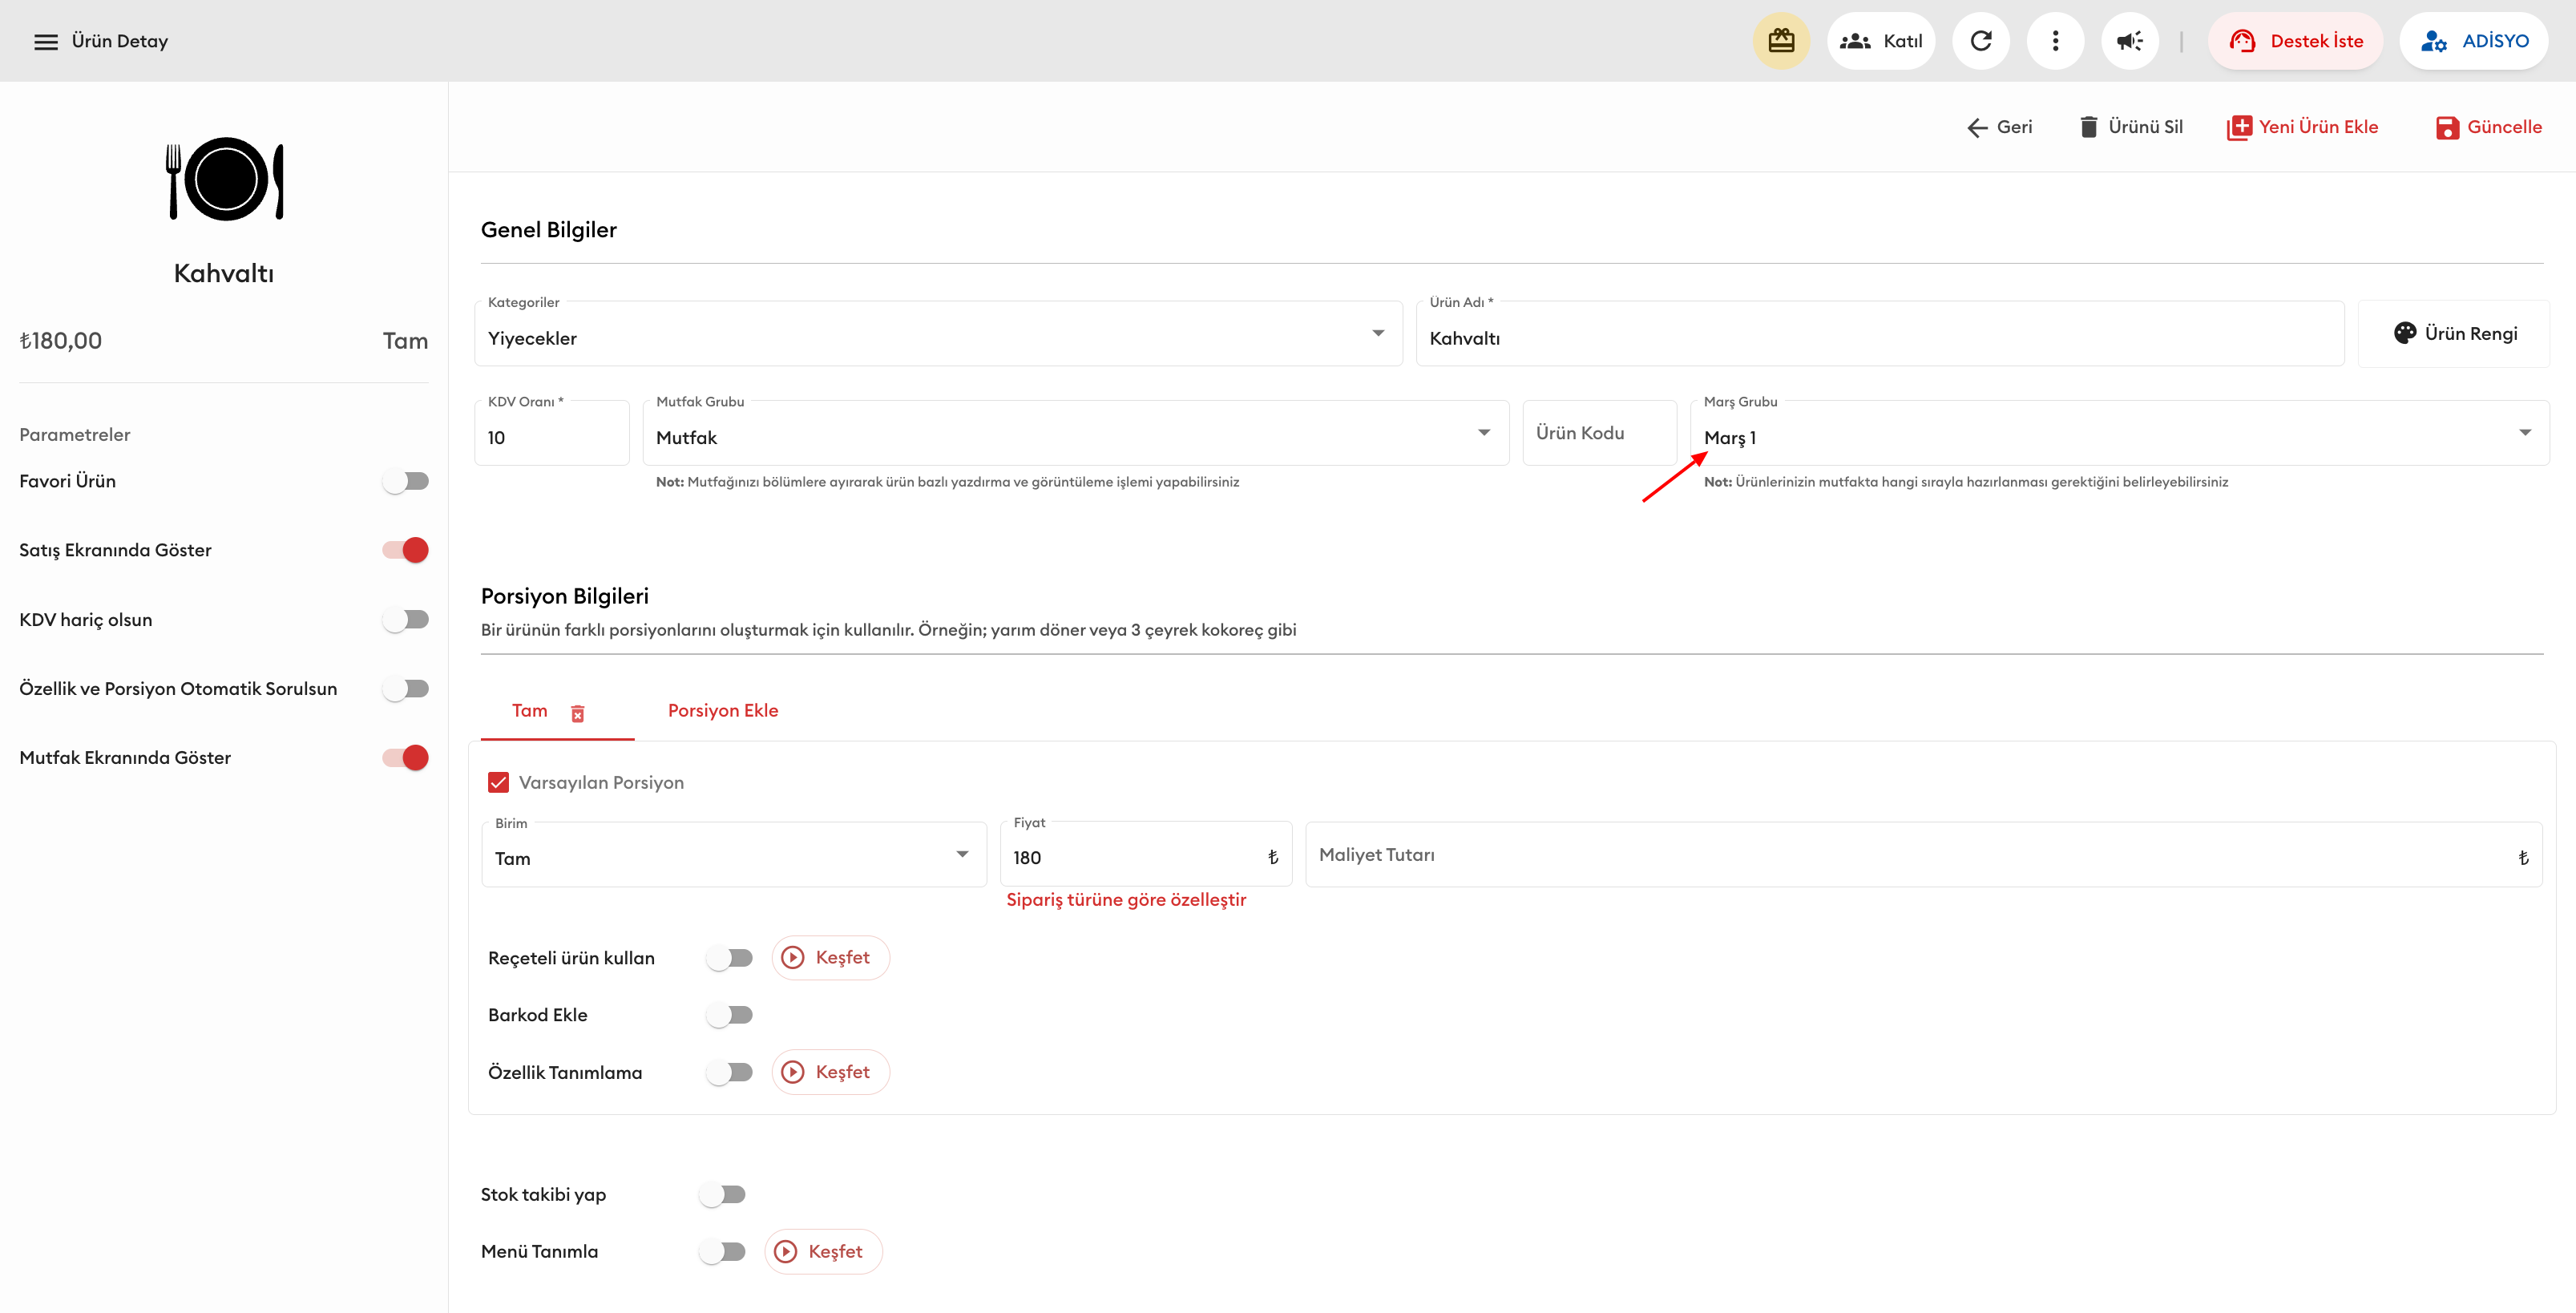
Task: Click Ürünü Sil trash icon
Action: tap(2088, 127)
